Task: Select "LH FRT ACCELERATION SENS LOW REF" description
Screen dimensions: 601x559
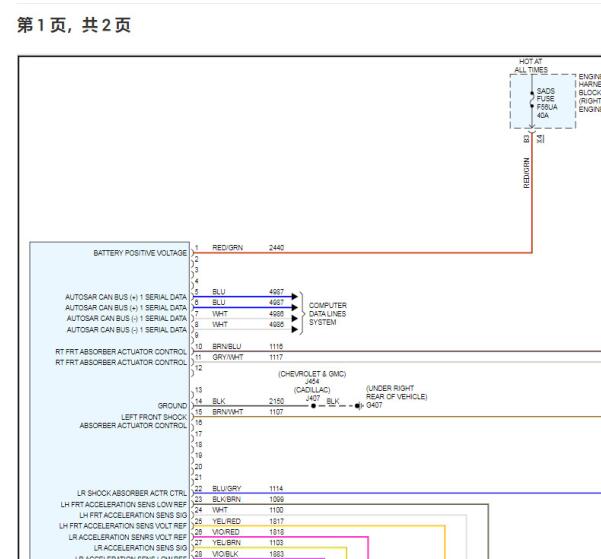Action: click(123, 505)
